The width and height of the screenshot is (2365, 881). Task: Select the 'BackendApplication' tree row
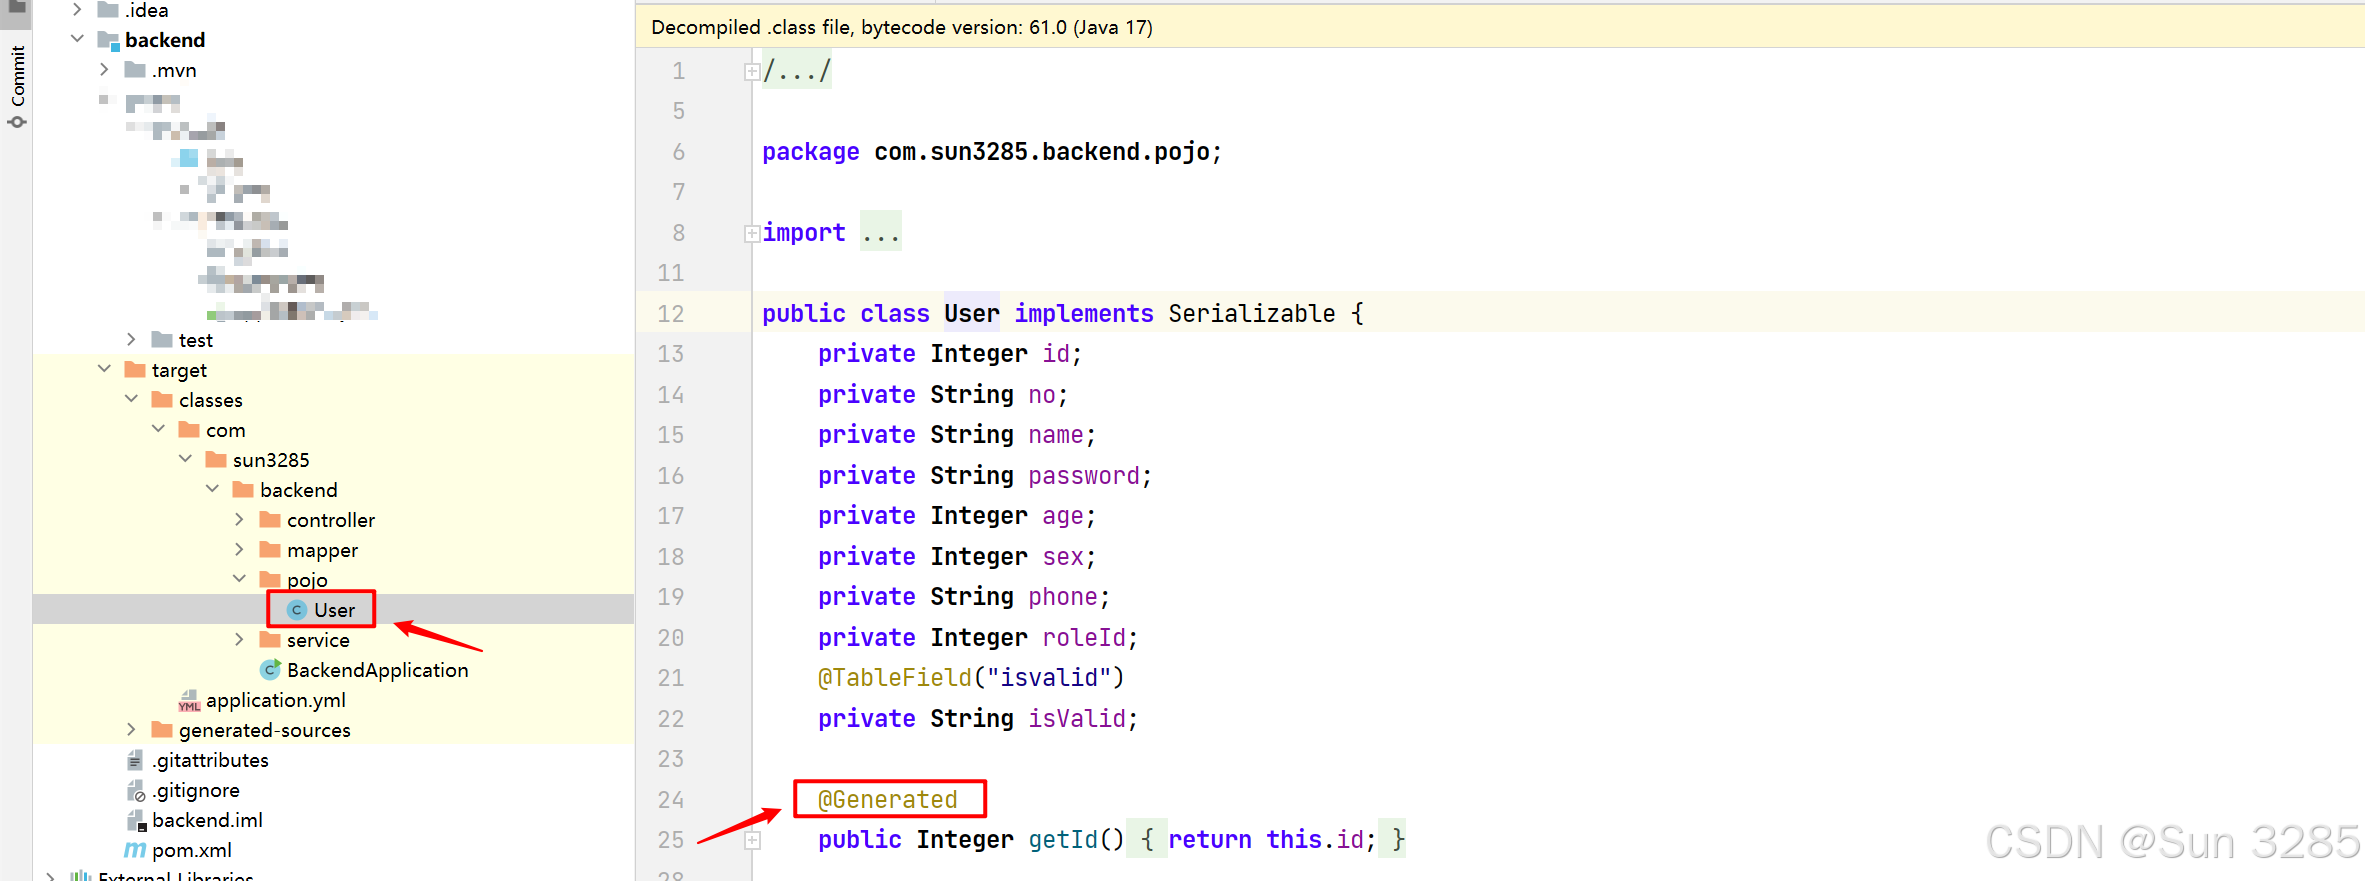pos(377,670)
